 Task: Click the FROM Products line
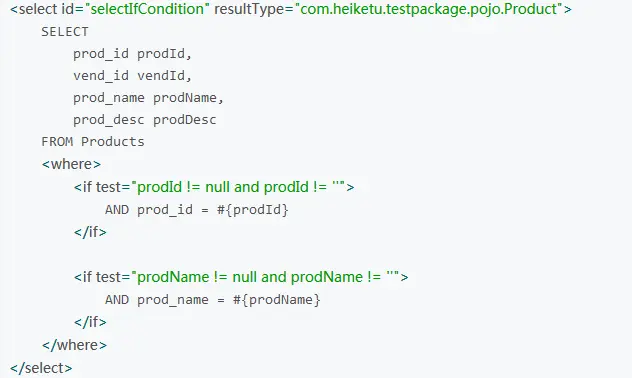point(93,141)
